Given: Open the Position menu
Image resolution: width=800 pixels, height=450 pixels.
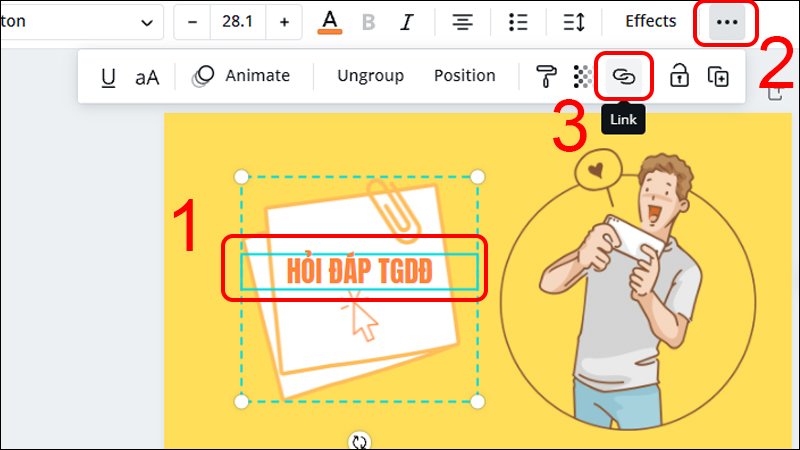Looking at the screenshot, I should point(464,76).
